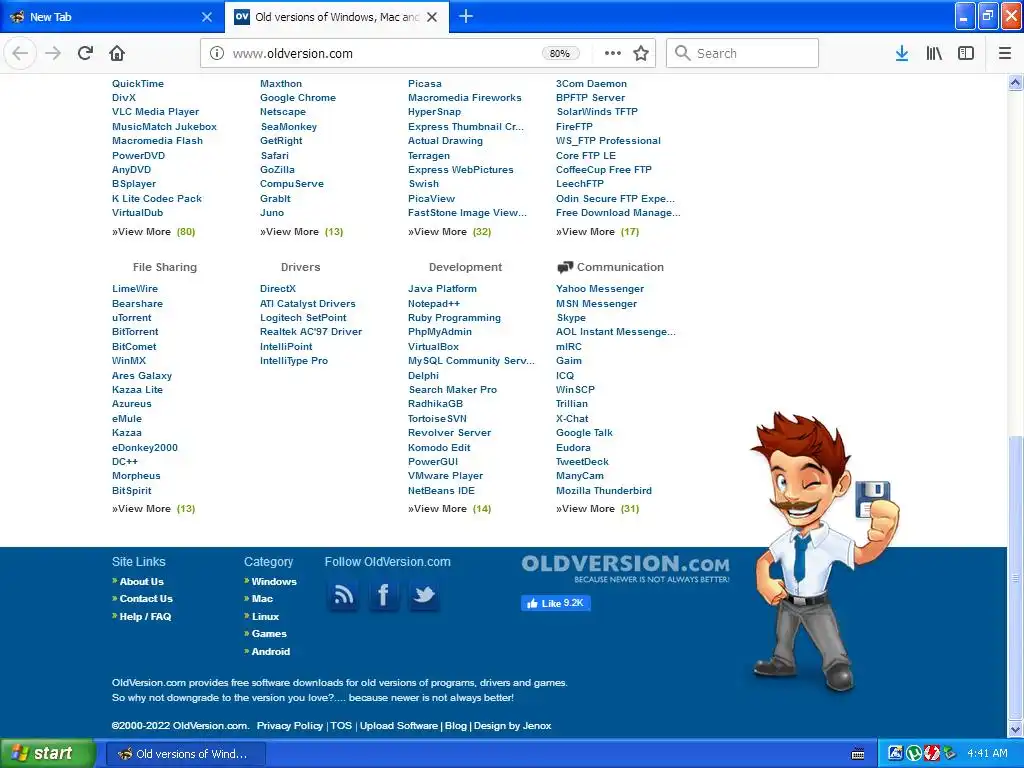Image resolution: width=1024 pixels, height=768 pixels.
Task: Open the OldVersion Facebook page icon
Action: 383,595
